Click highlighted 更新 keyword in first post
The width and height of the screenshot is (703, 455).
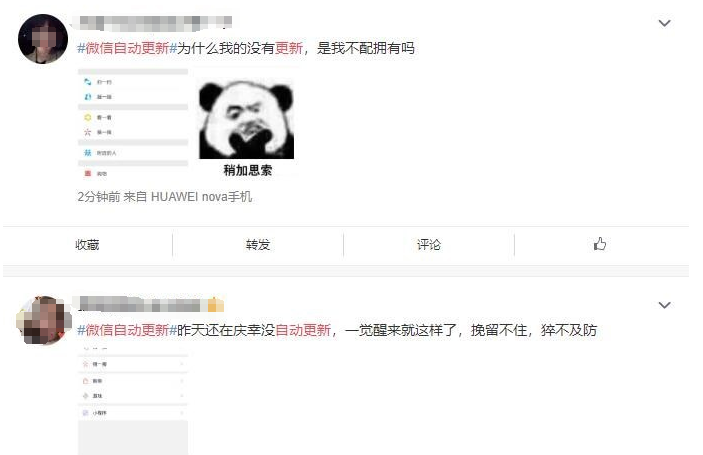coord(289,48)
